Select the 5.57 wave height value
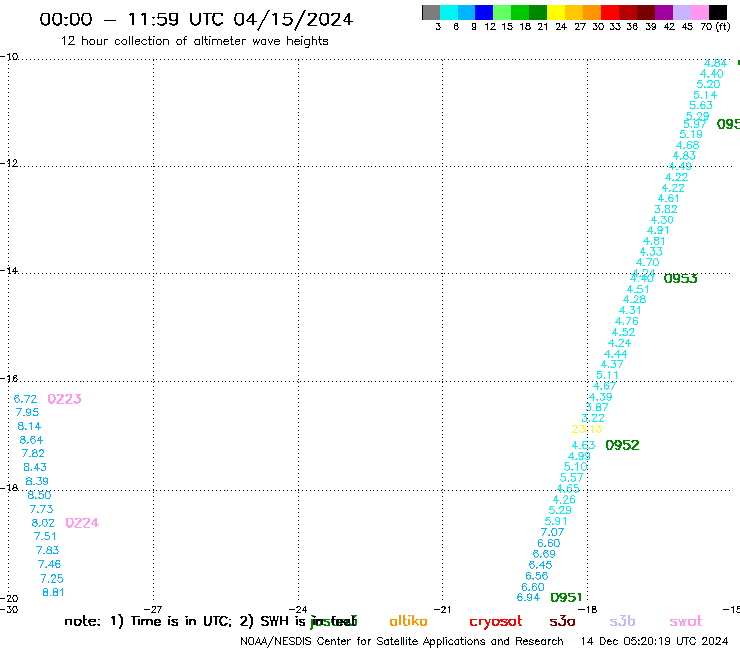740x650 pixels. point(572,478)
